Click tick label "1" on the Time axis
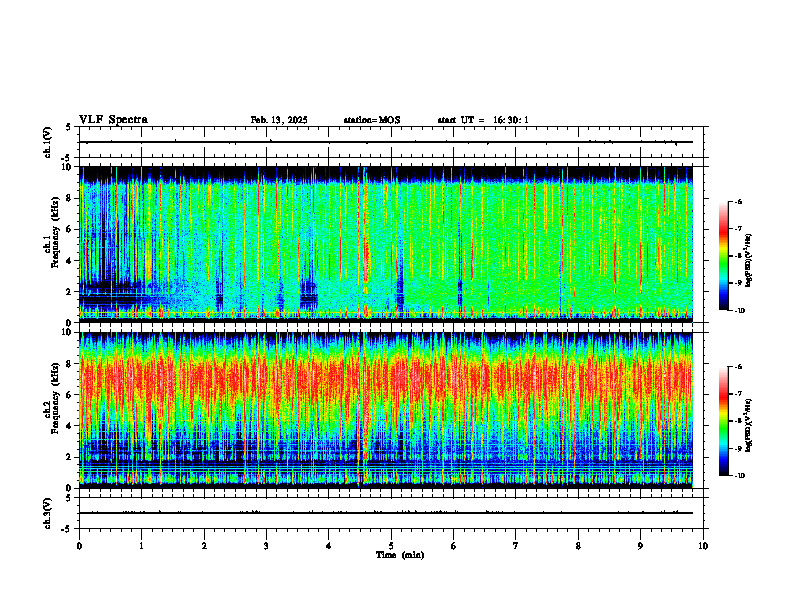Viewport: 792px width, 612px height. [x=141, y=546]
